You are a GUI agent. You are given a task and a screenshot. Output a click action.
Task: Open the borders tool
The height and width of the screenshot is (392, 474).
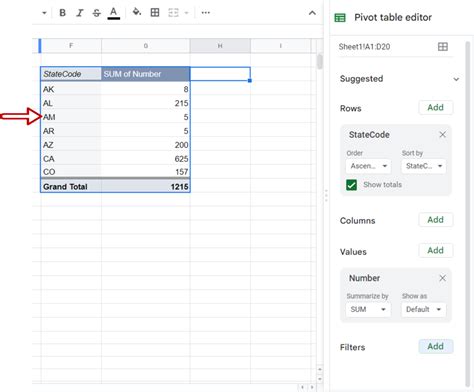pos(155,13)
